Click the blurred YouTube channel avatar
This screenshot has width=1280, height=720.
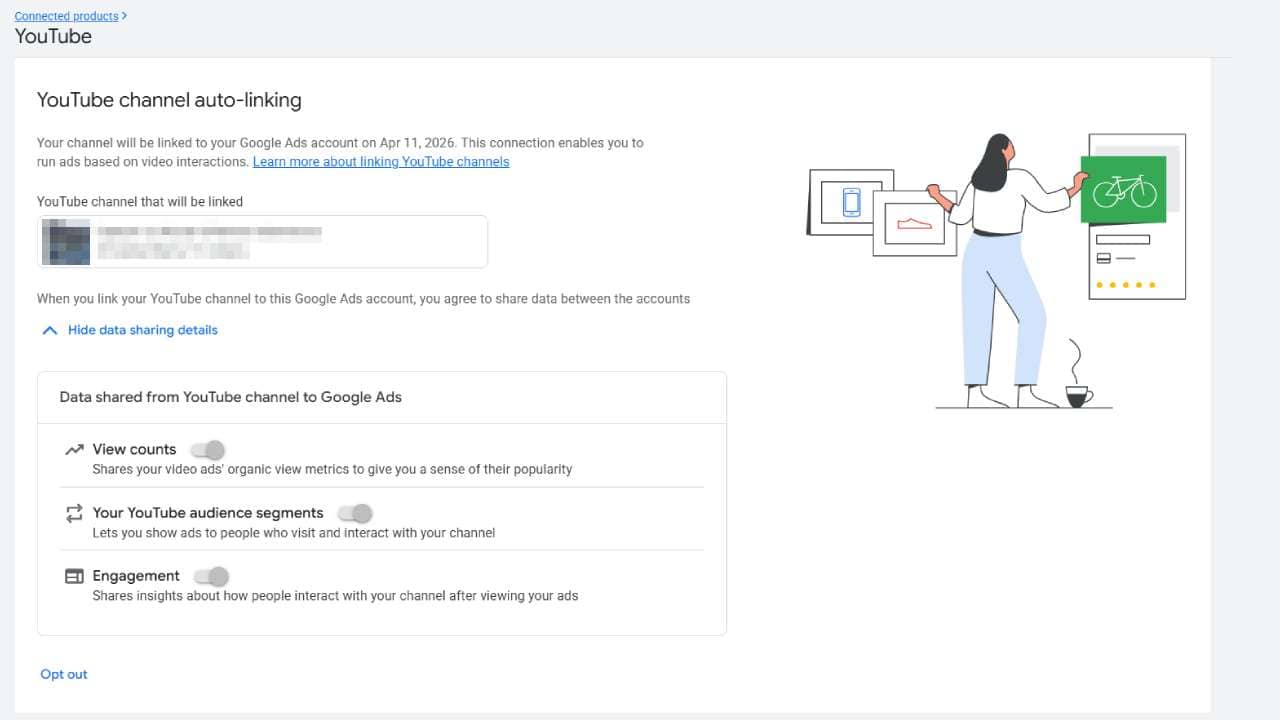pyautogui.click(x=67, y=242)
